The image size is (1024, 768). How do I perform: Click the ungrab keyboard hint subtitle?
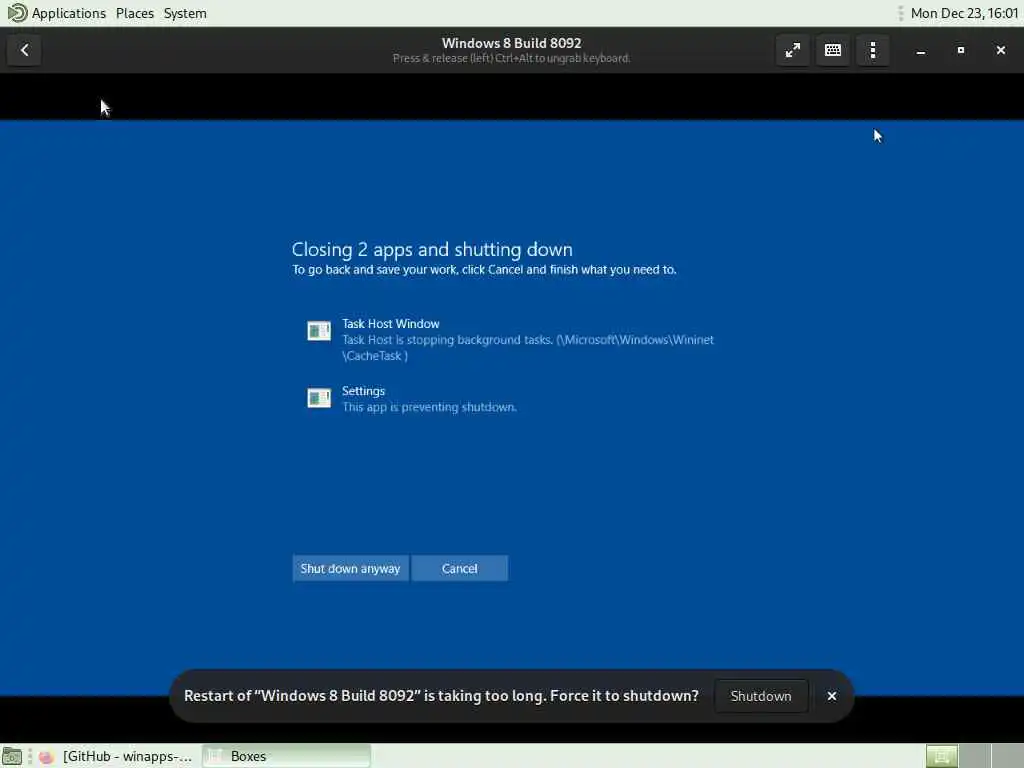(x=511, y=58)
